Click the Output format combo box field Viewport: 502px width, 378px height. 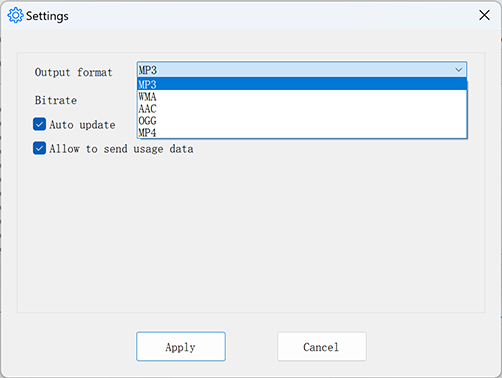pos(302,70)
